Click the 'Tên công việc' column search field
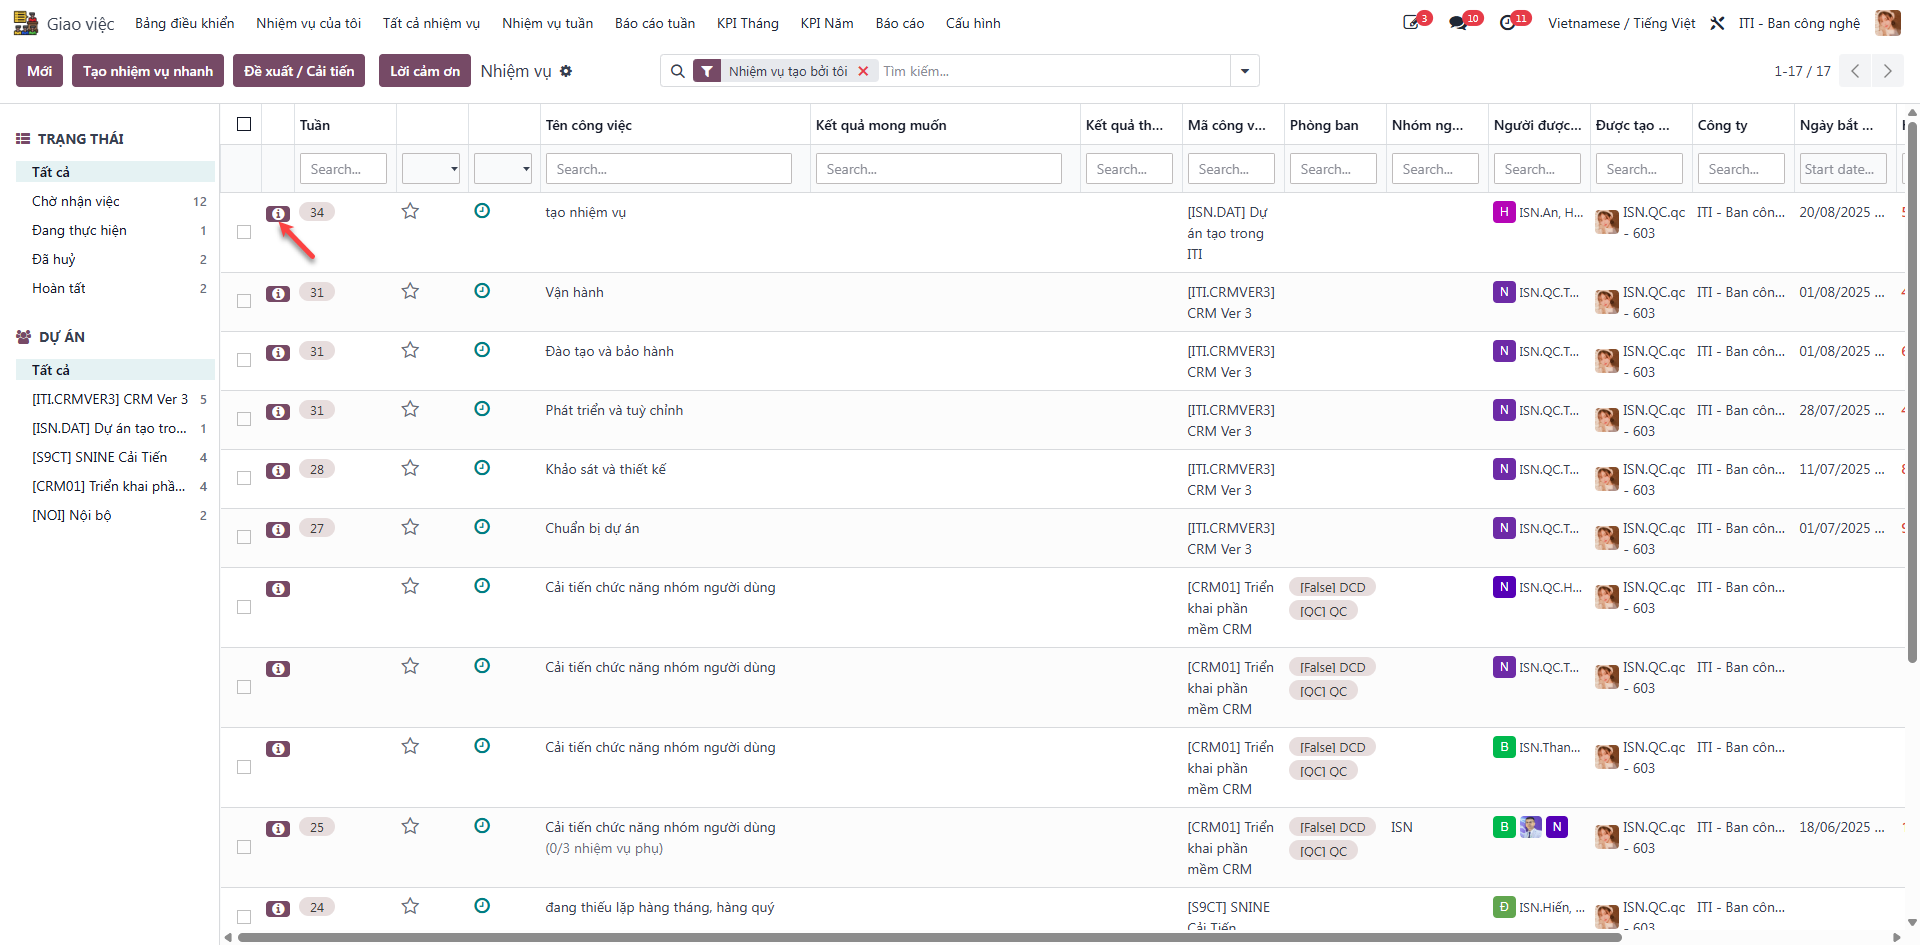Viewport: 1920px width, 945px height. click(x=669, y=169)
